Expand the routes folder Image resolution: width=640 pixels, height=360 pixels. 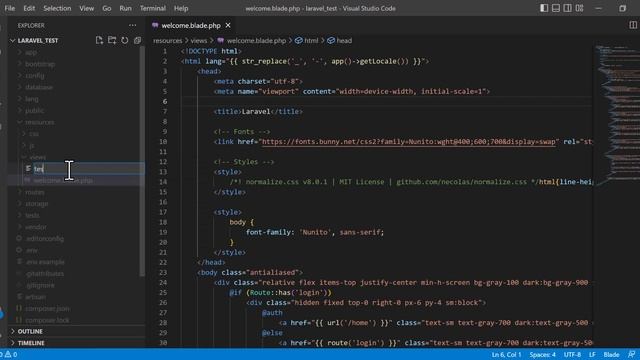pyautogui.click(x=35, y=192)
